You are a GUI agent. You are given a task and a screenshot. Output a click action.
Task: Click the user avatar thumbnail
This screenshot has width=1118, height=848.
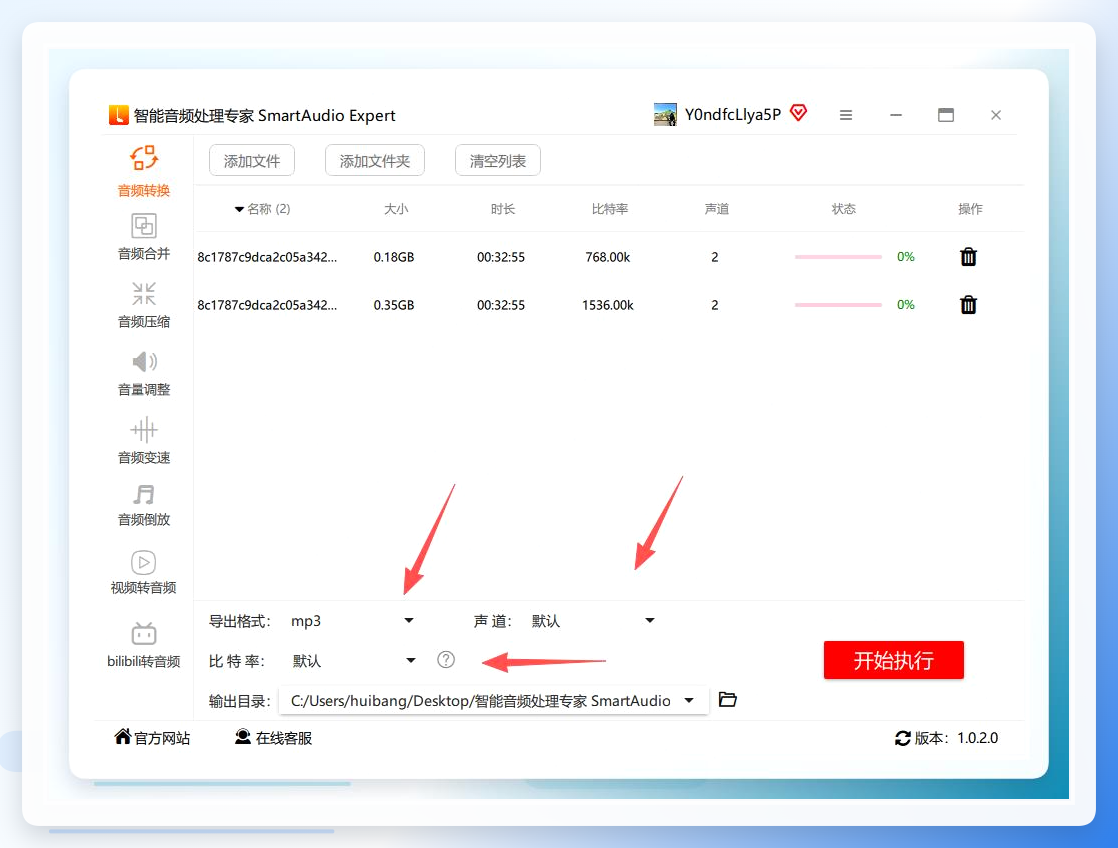(665, 114)
